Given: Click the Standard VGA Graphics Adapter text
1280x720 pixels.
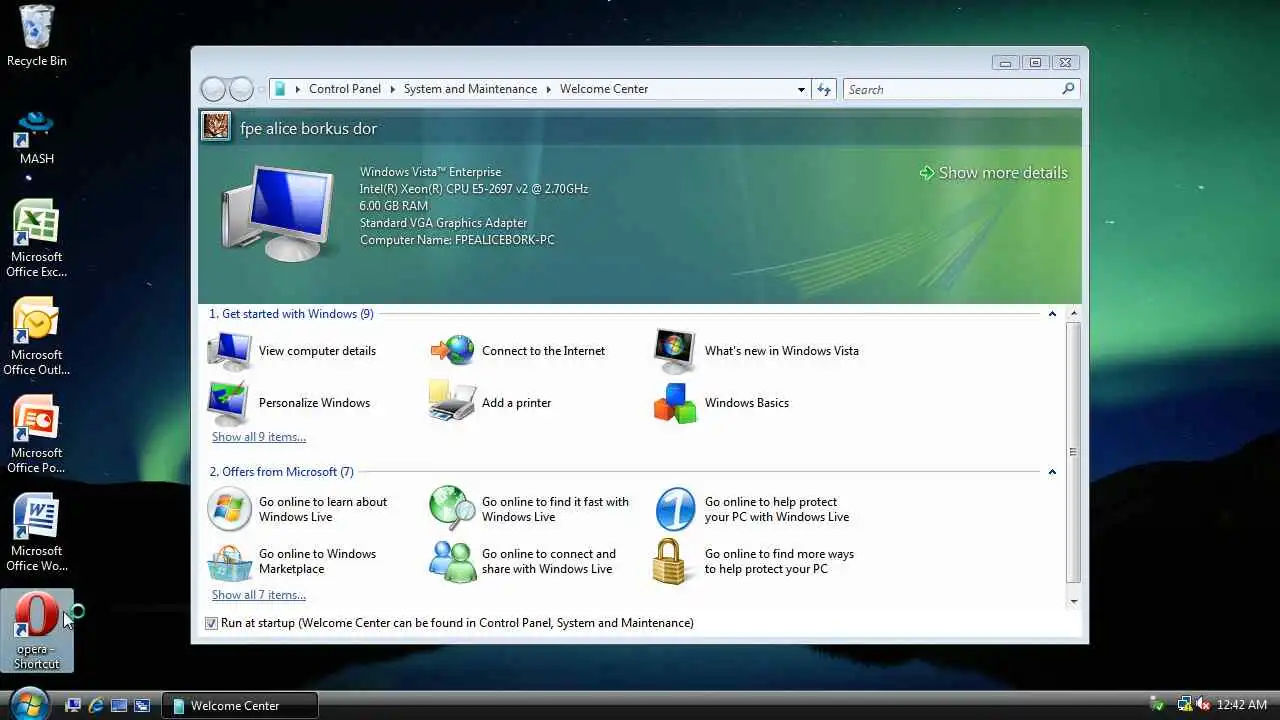Looking at the screenshot, I should pyautogui.click(x=443, y=223).
